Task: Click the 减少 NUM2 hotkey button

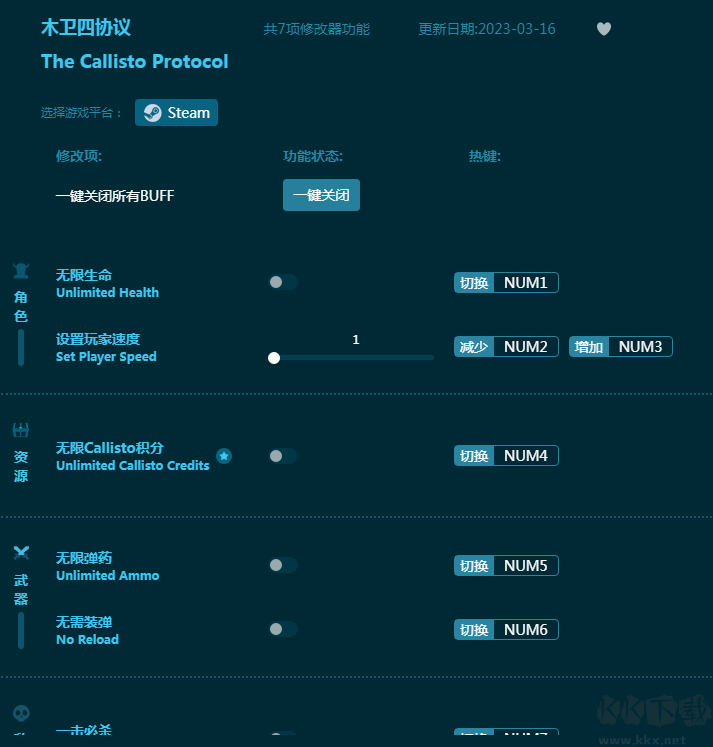Action: coord(506,347)
